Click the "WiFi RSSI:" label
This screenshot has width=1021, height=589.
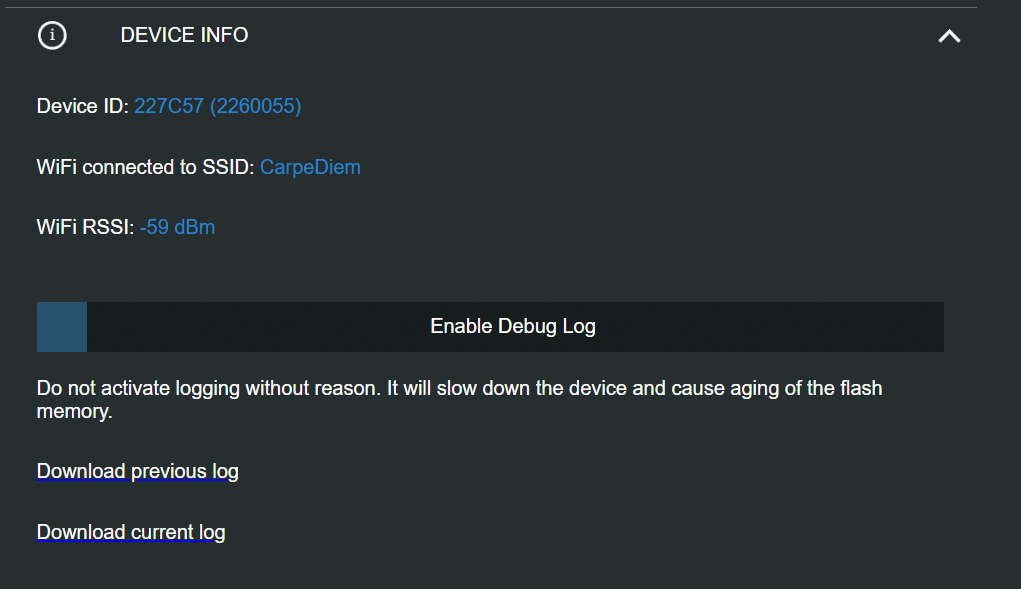pyautogui.click(x=85, y=227)
